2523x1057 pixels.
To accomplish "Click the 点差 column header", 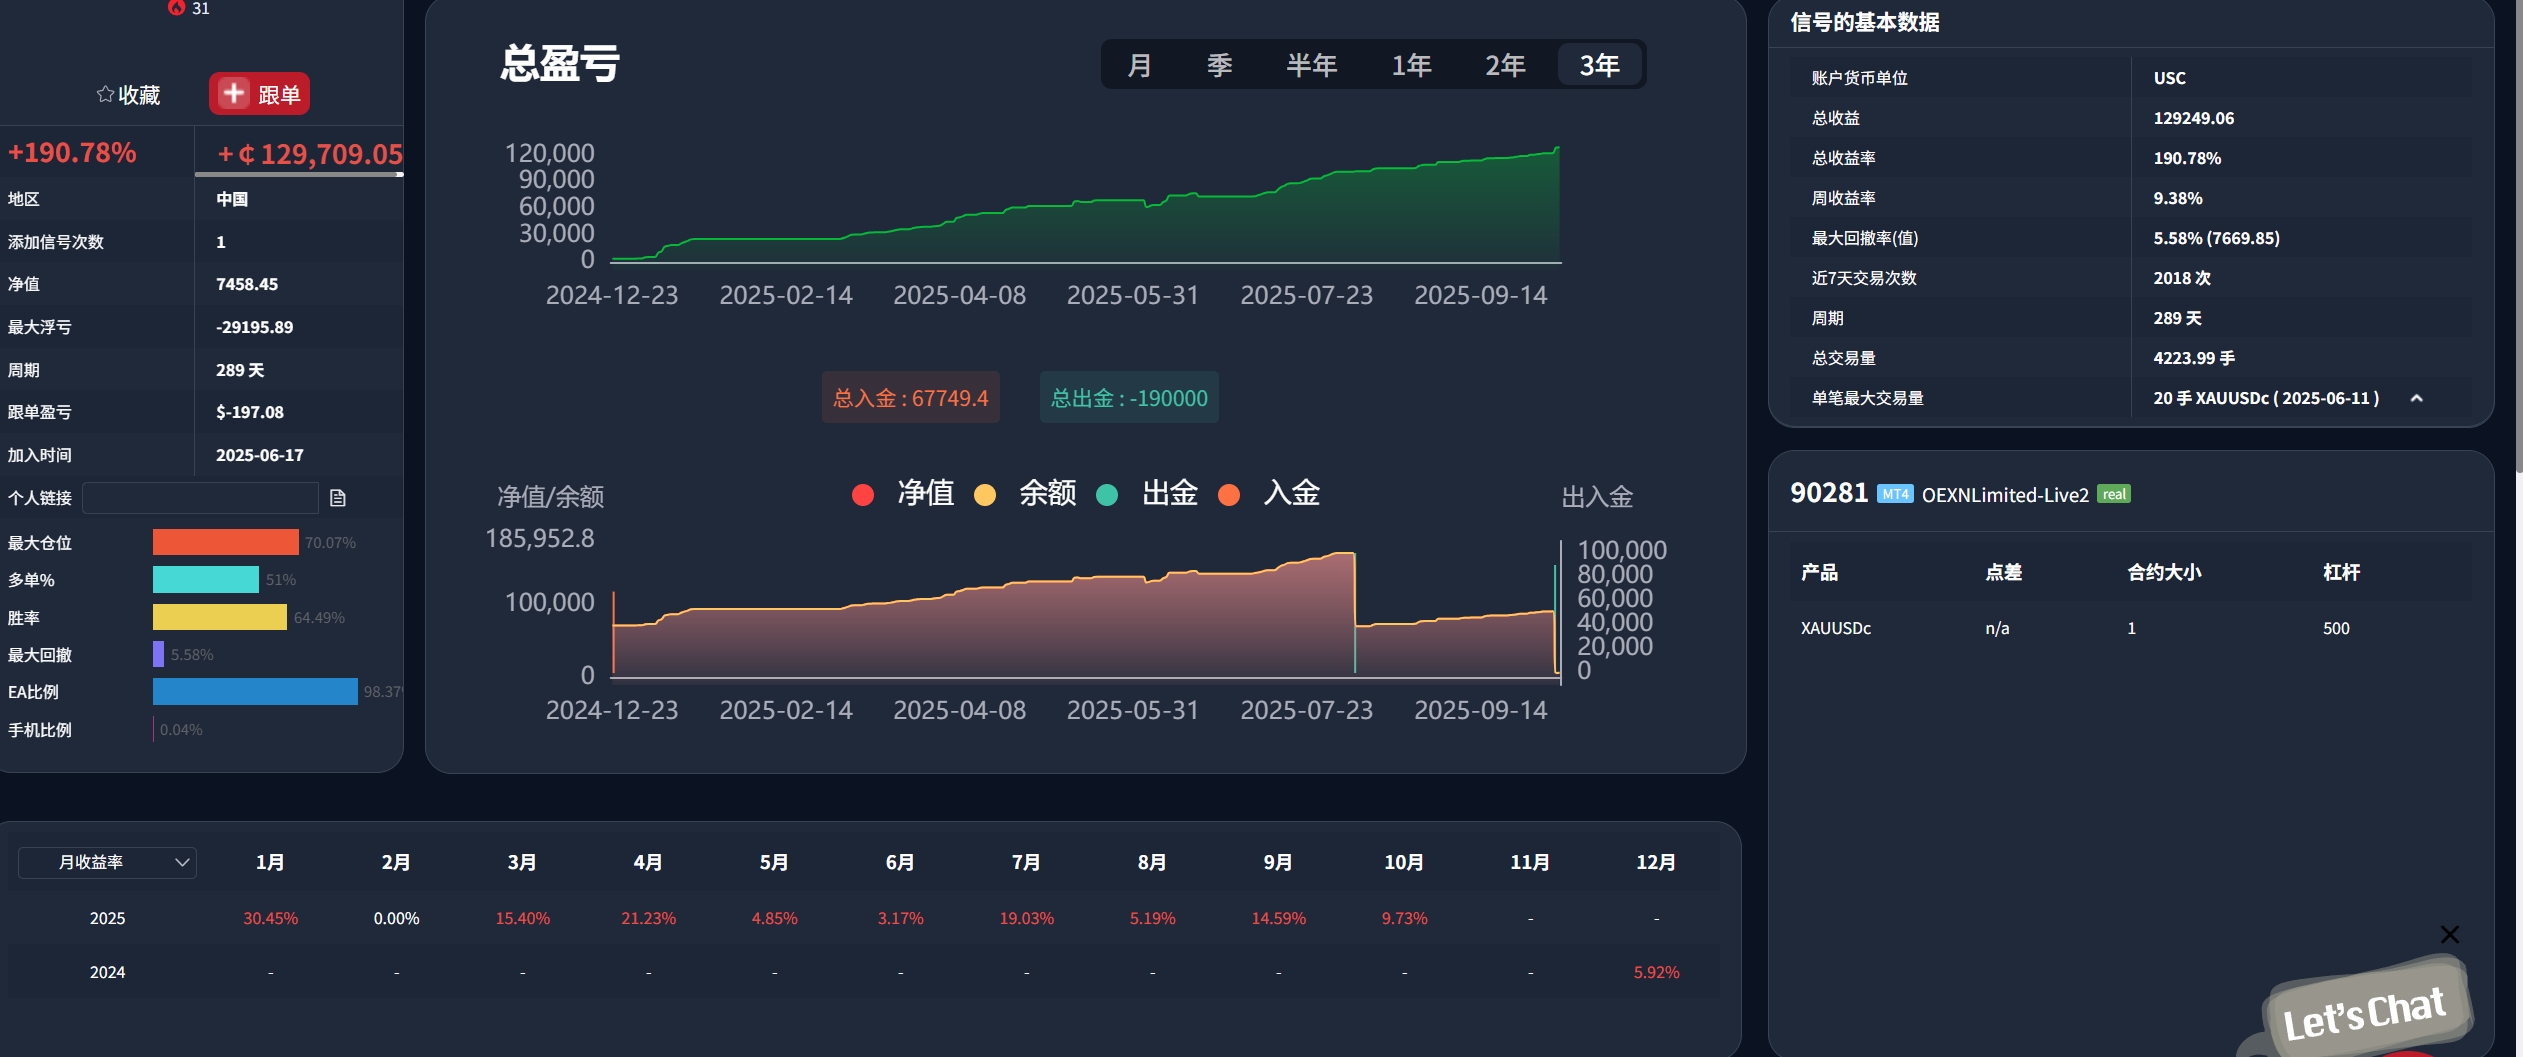I will (x=2004, y=572).
